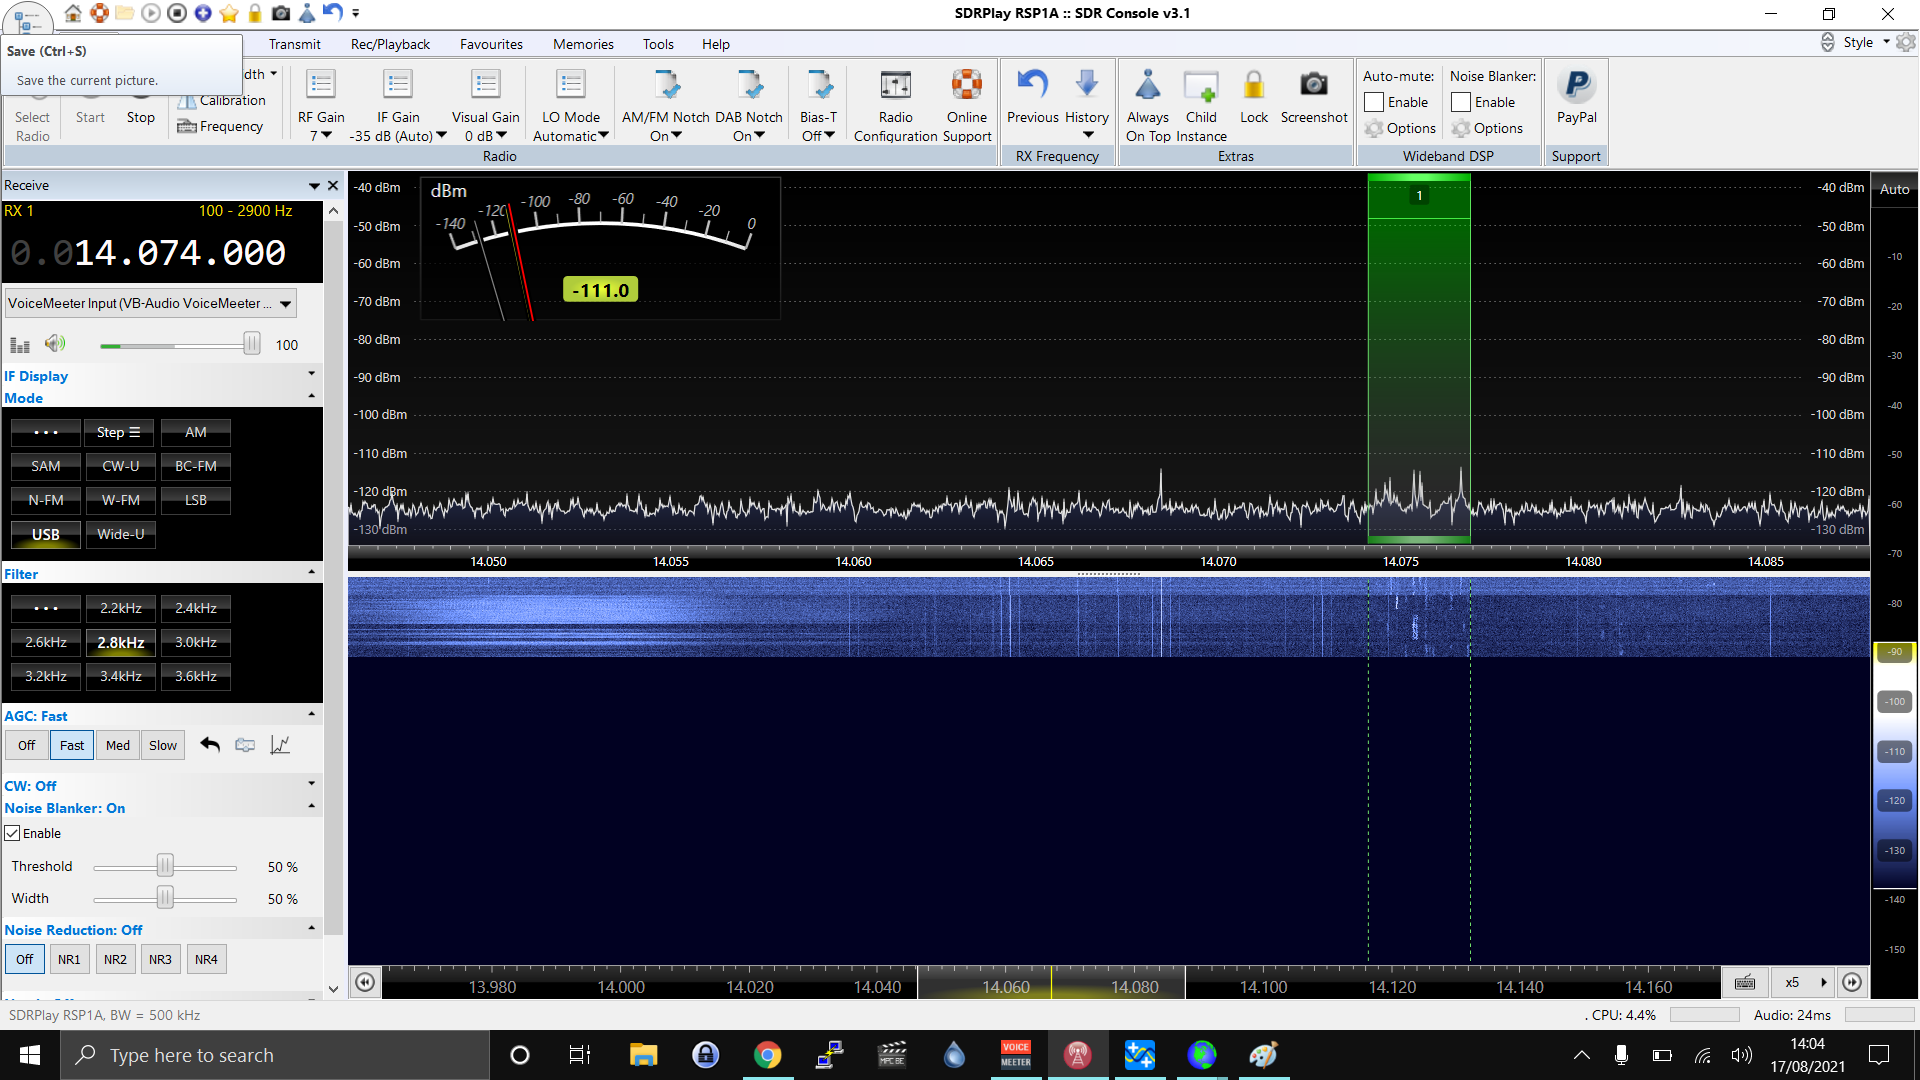Enable the Auto-mute checkbox
The width and height of the screenshot is (1920, 1080).
[x=1374, y=102]
